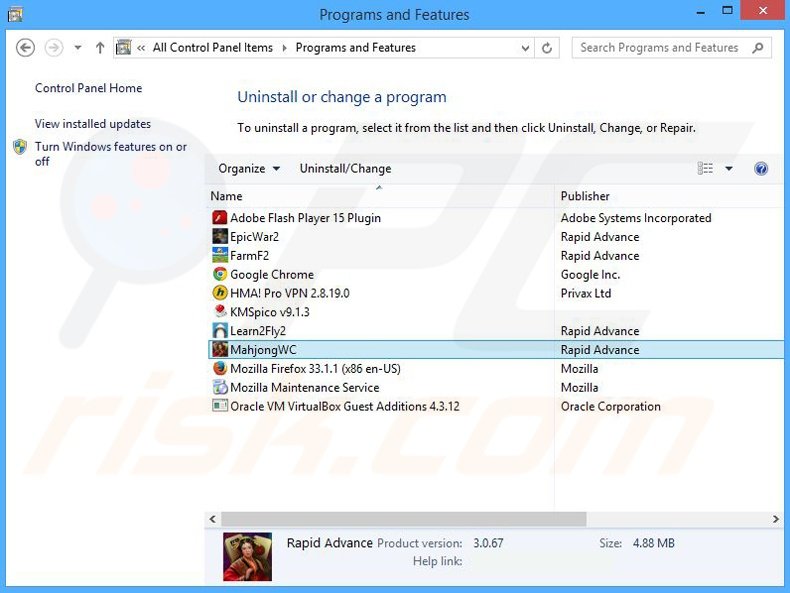The image size is (790, 593).
Task: Click the horizontal scrollbar thumb
Action: (404, 519)
